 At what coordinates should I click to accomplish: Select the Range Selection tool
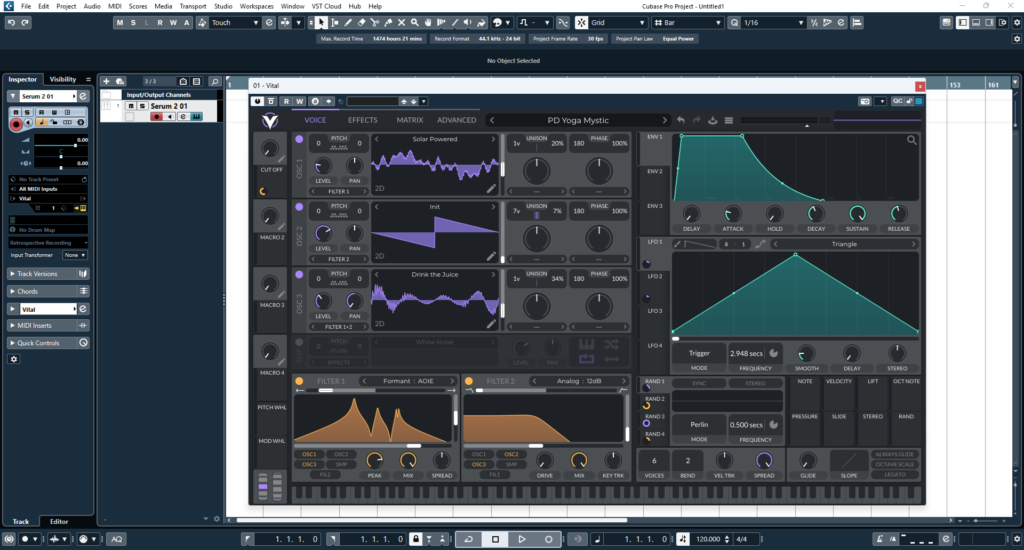coord(334,22)
